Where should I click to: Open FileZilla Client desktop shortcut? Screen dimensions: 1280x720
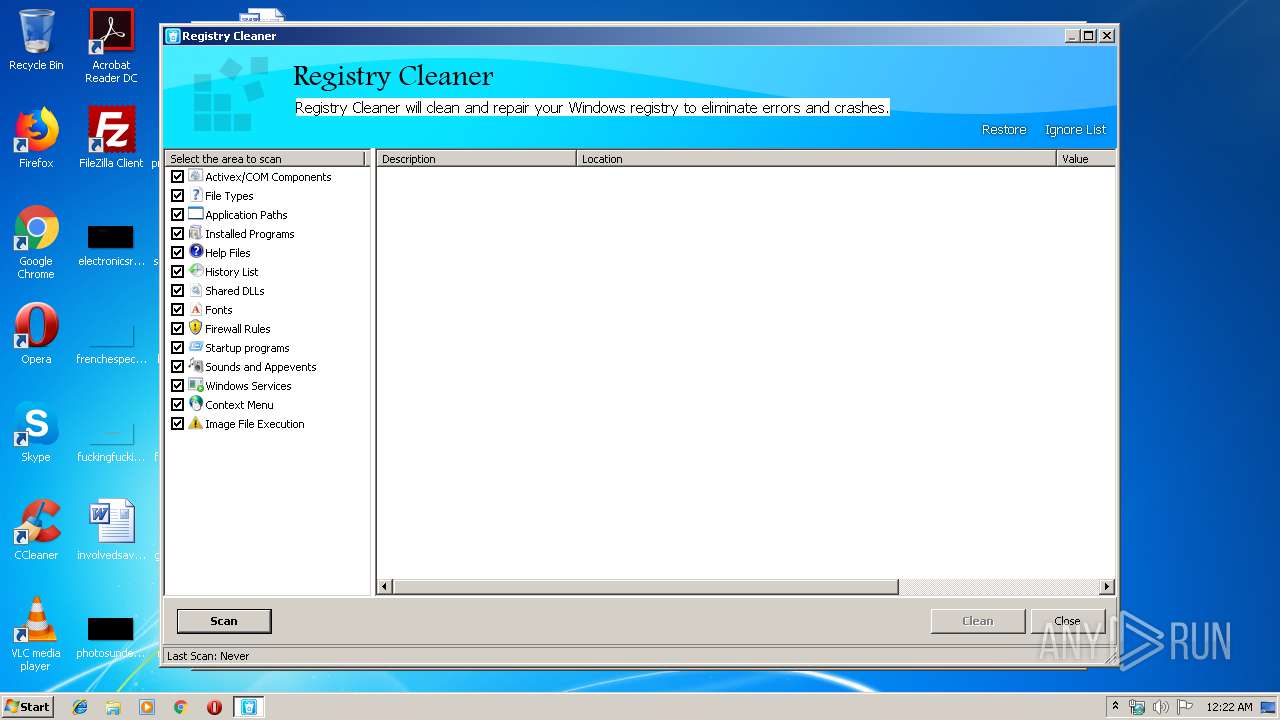(111, 138)
